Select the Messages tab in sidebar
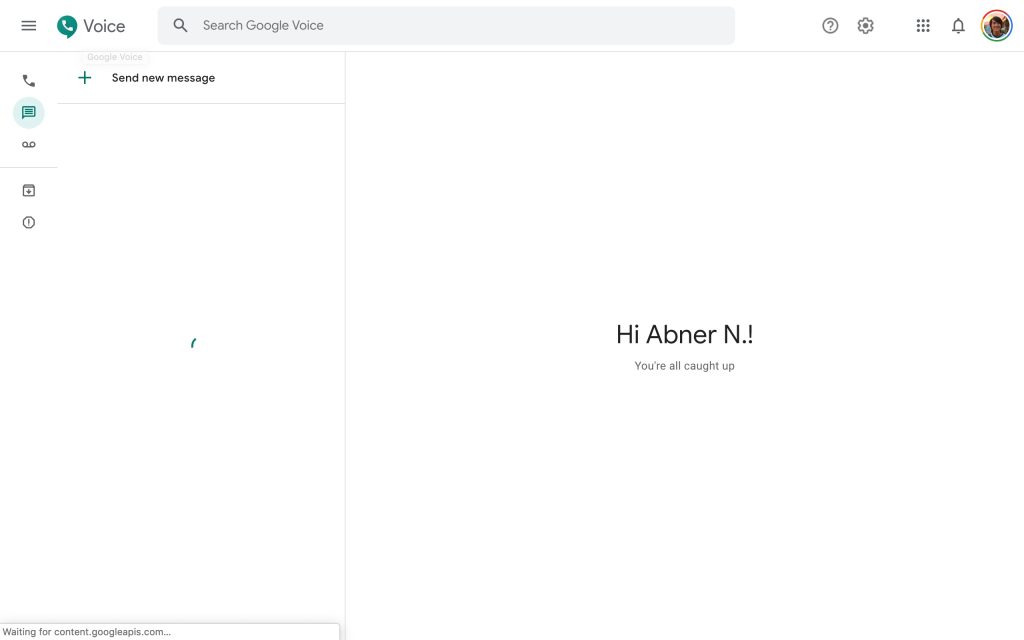Screen dimensions: 1024x640 [29, 113]
